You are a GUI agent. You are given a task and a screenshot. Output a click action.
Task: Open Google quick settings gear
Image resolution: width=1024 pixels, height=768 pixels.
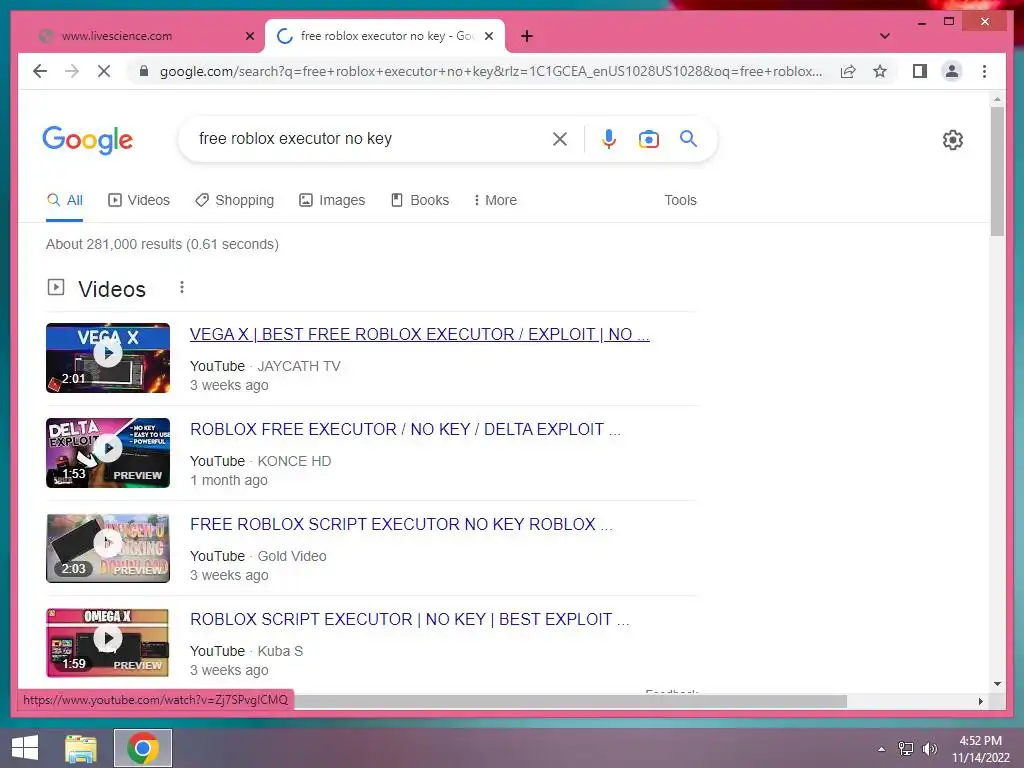point(953,140)
